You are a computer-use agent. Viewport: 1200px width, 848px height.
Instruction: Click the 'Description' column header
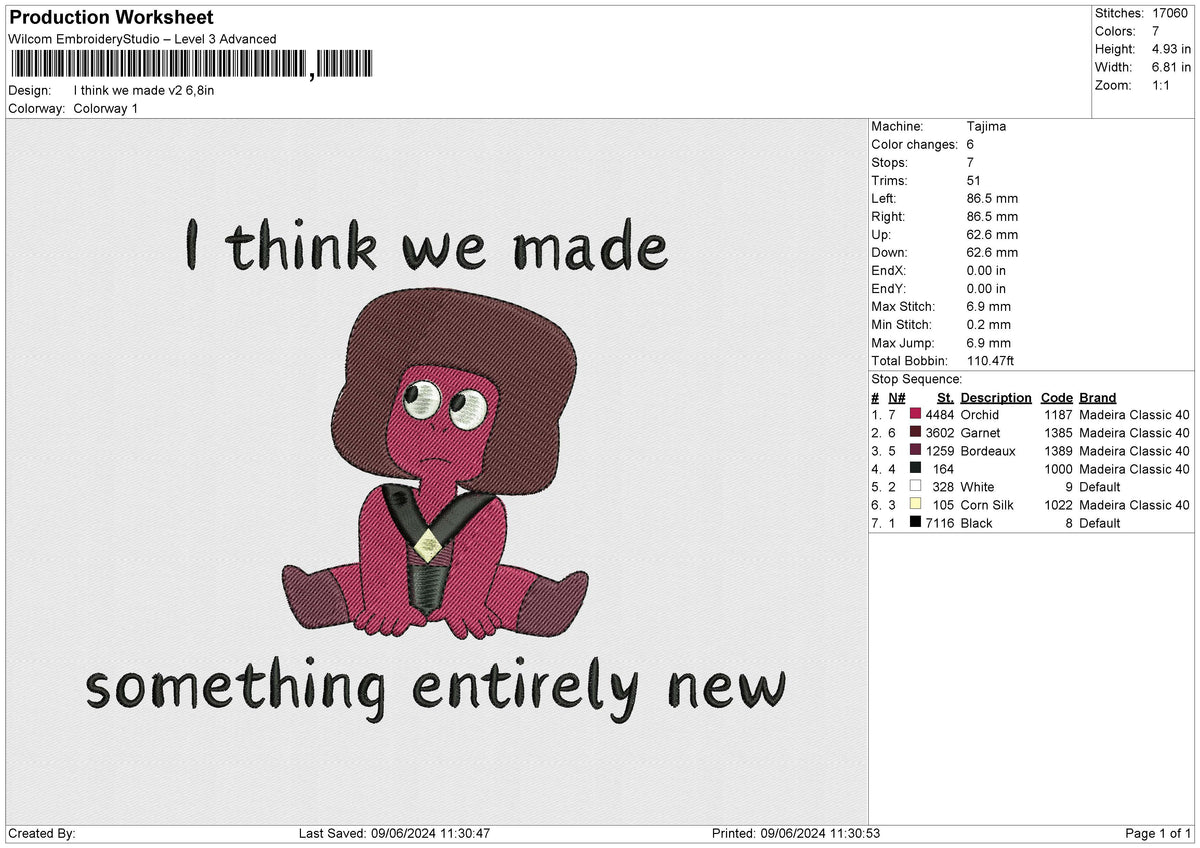996,398
